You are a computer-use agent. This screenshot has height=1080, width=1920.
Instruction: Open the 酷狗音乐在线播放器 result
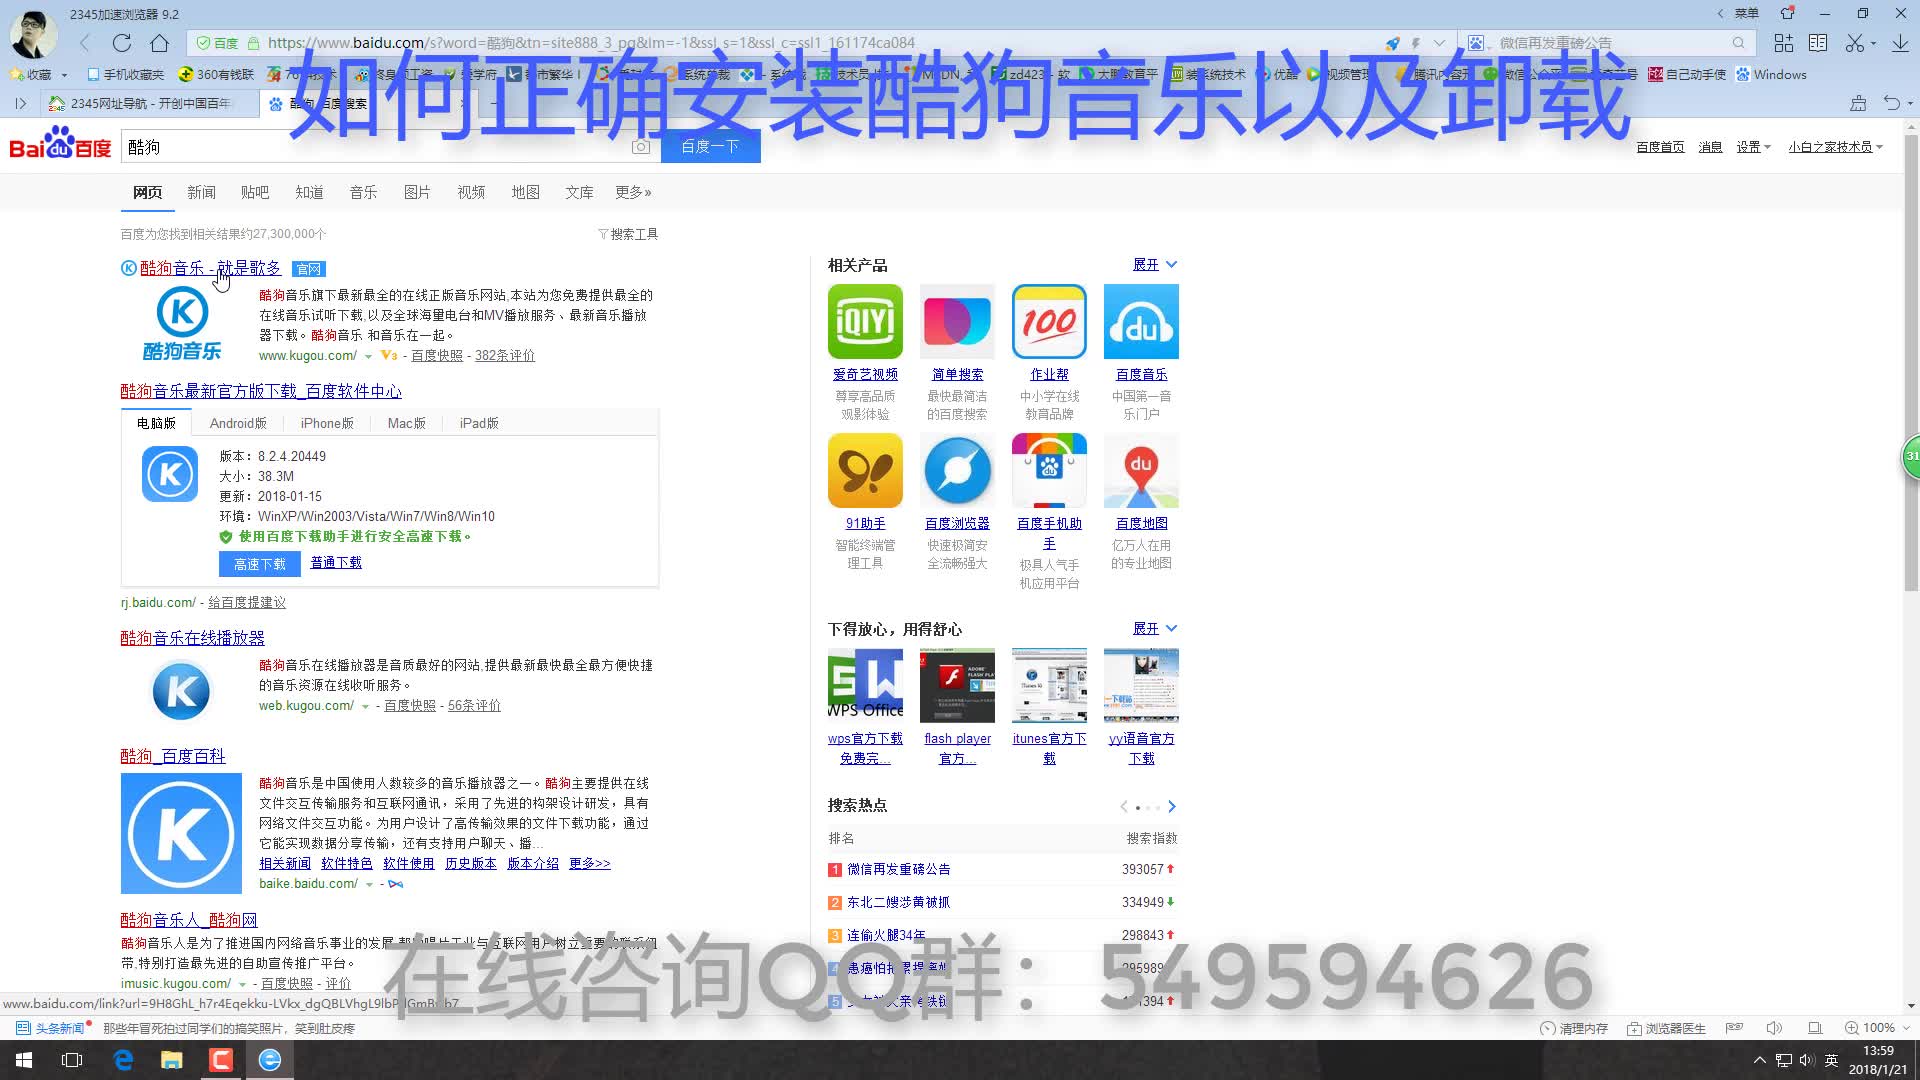pyautogui.click(x=193, y=638)
